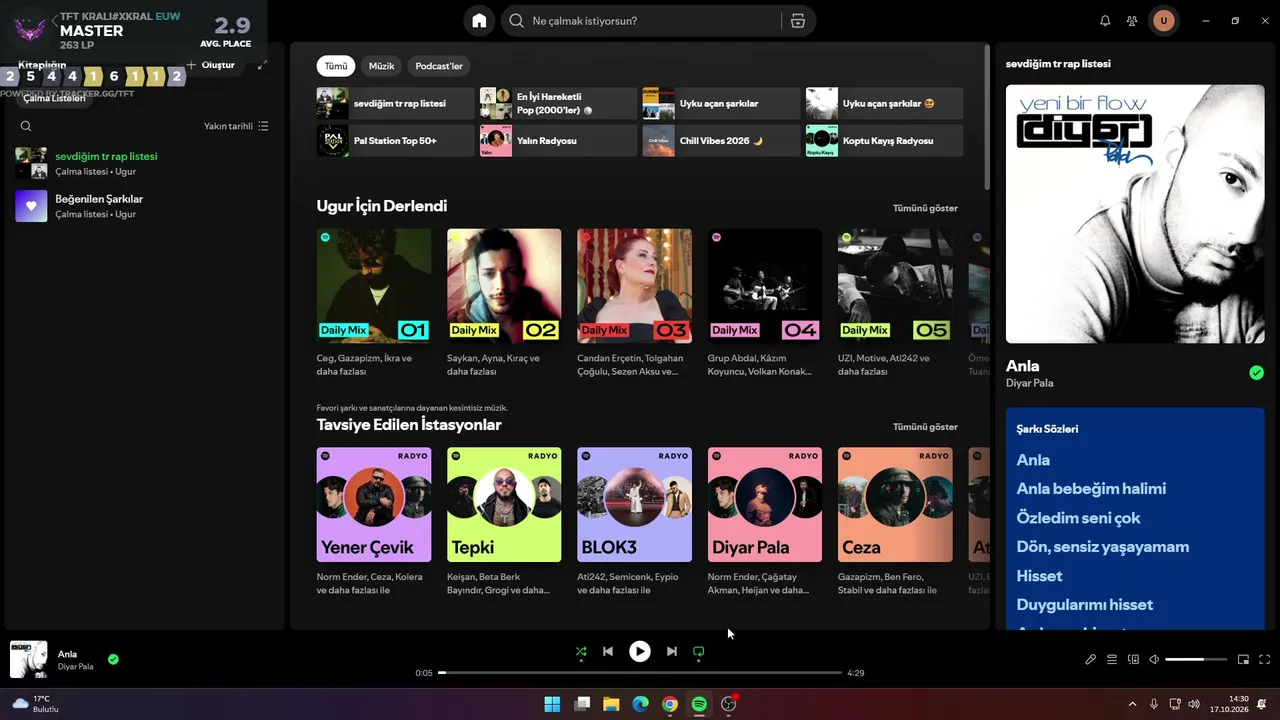The height and width of the screenshot is (720, 1280).
Task: Go to Spotify Home via house icon
Action: [x=480, y=21]
